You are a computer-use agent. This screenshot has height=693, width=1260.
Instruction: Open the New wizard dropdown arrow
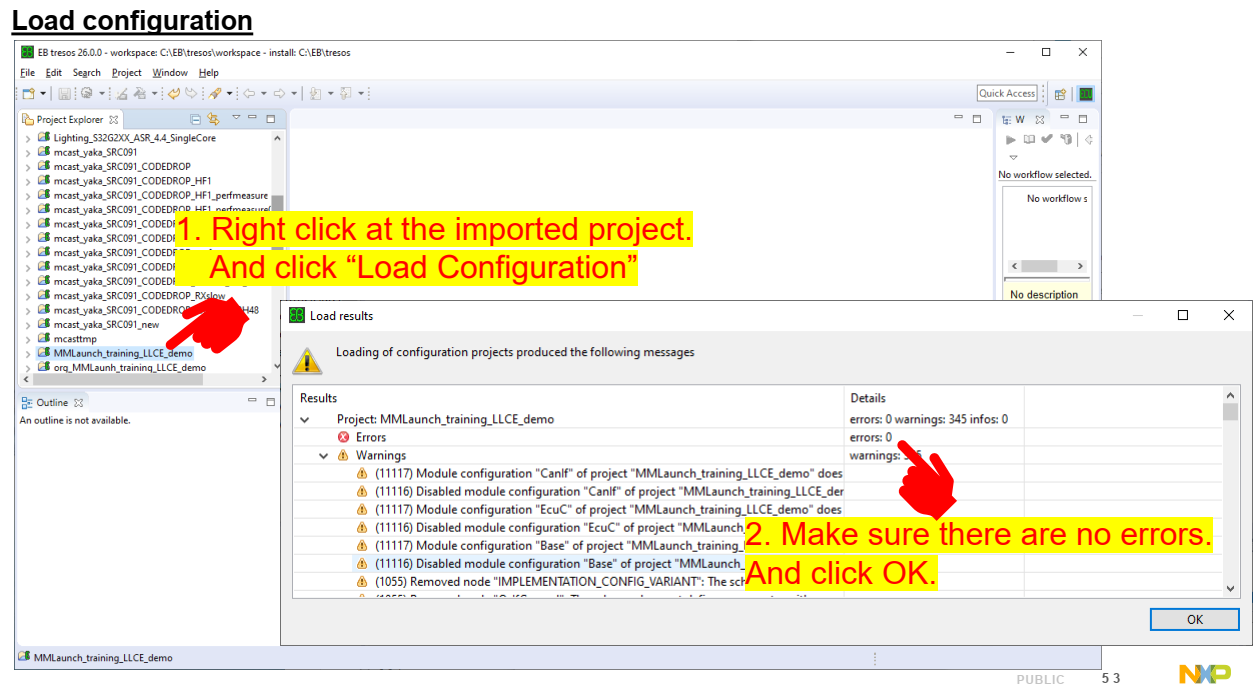(43, 93)
